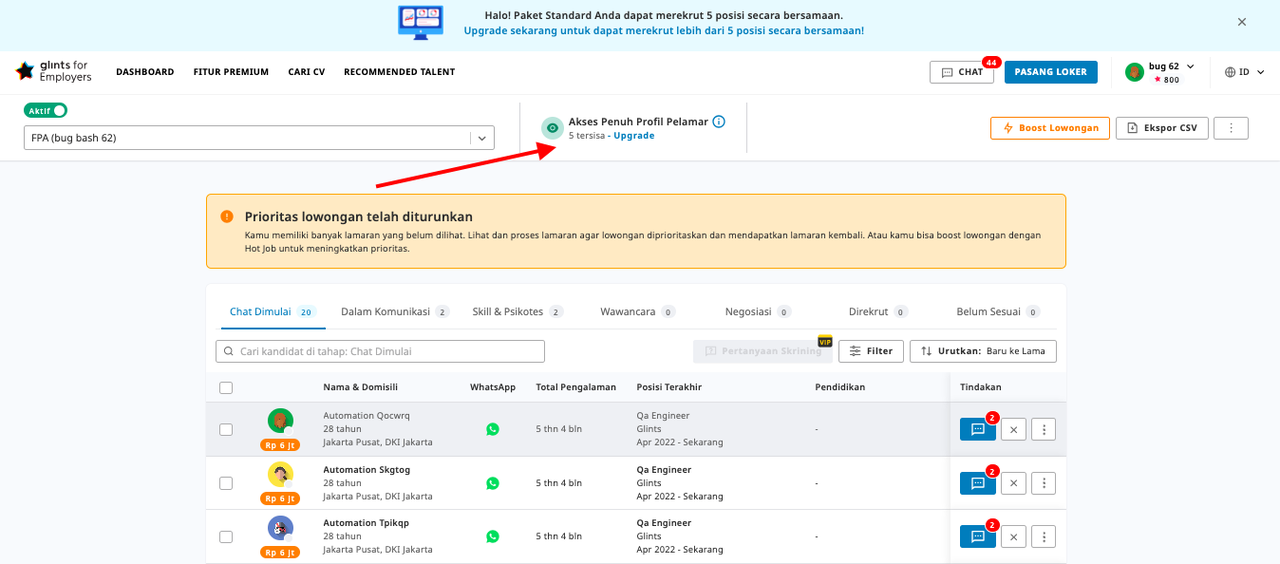Image resolution: width=1280 pixels, height=564 pixels.
Task: Focus the Cari kandidat search field
Action: (x=380, y=351)
